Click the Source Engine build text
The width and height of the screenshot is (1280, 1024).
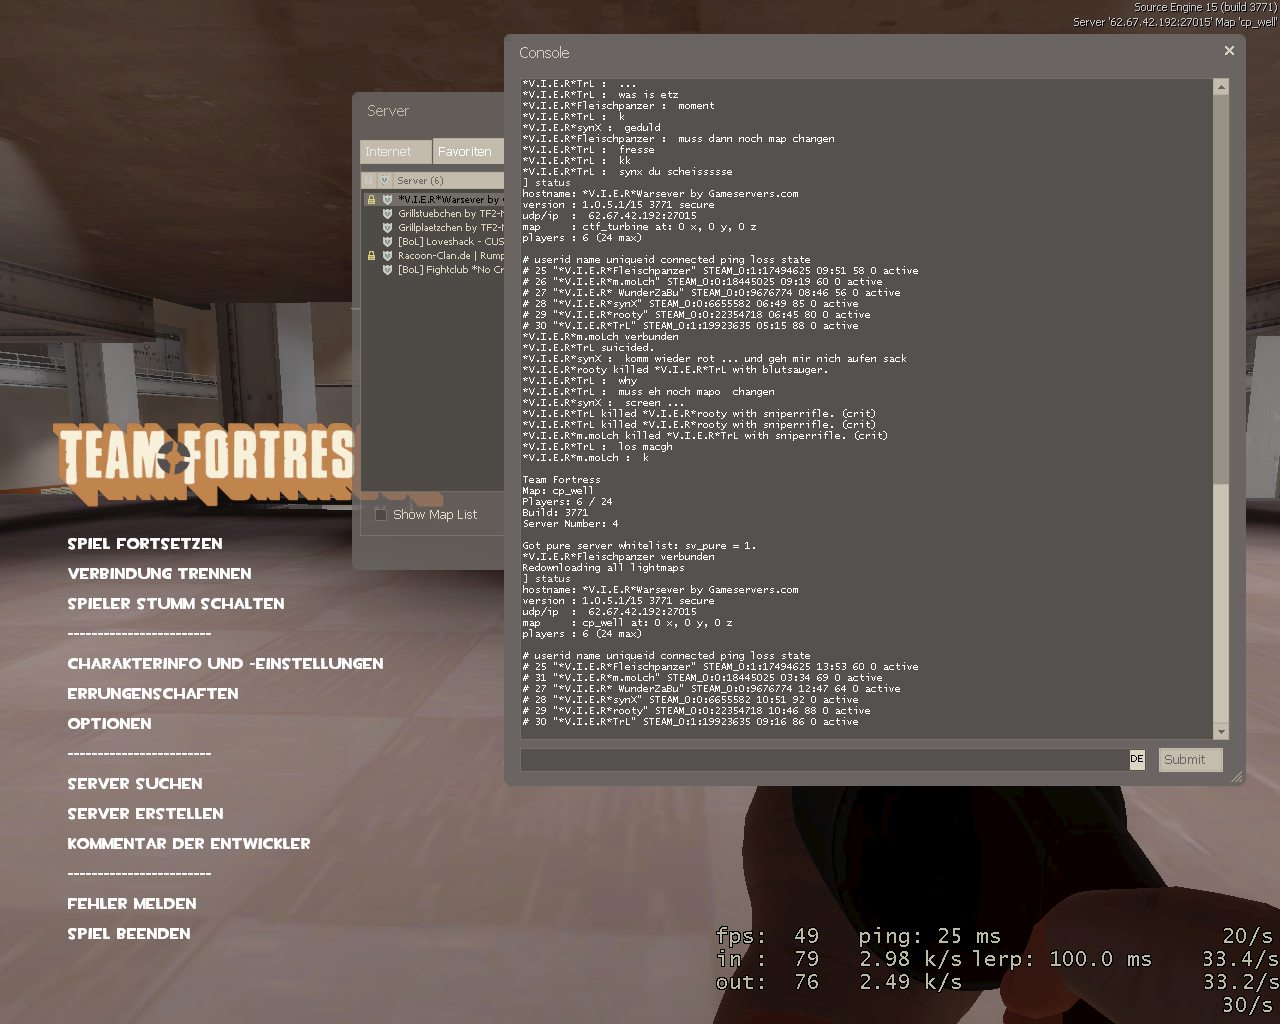[x=1205, y=7]
